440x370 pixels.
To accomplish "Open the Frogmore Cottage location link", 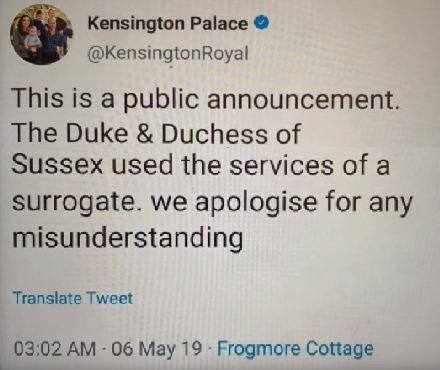I will (295, 349).
